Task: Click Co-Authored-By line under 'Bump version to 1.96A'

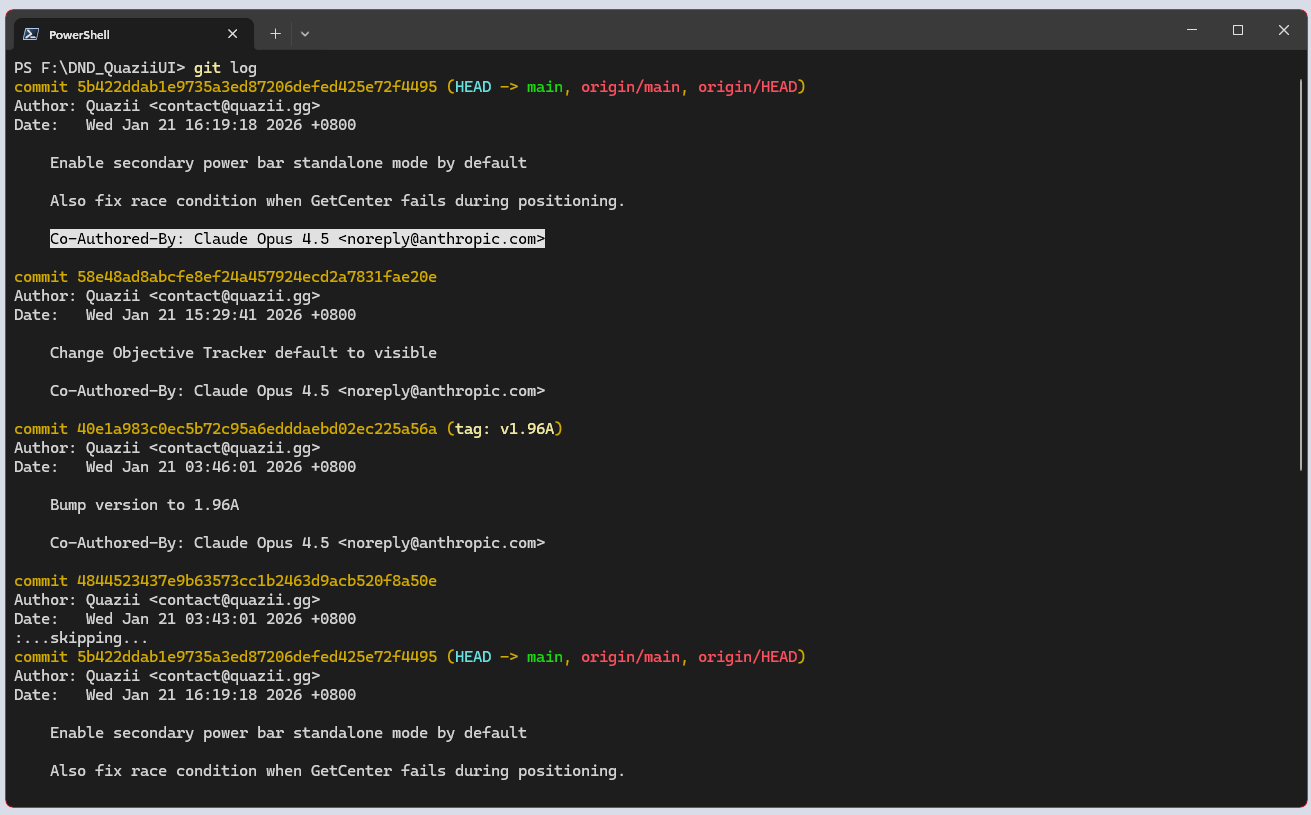Action: click(x=297, y=543)
